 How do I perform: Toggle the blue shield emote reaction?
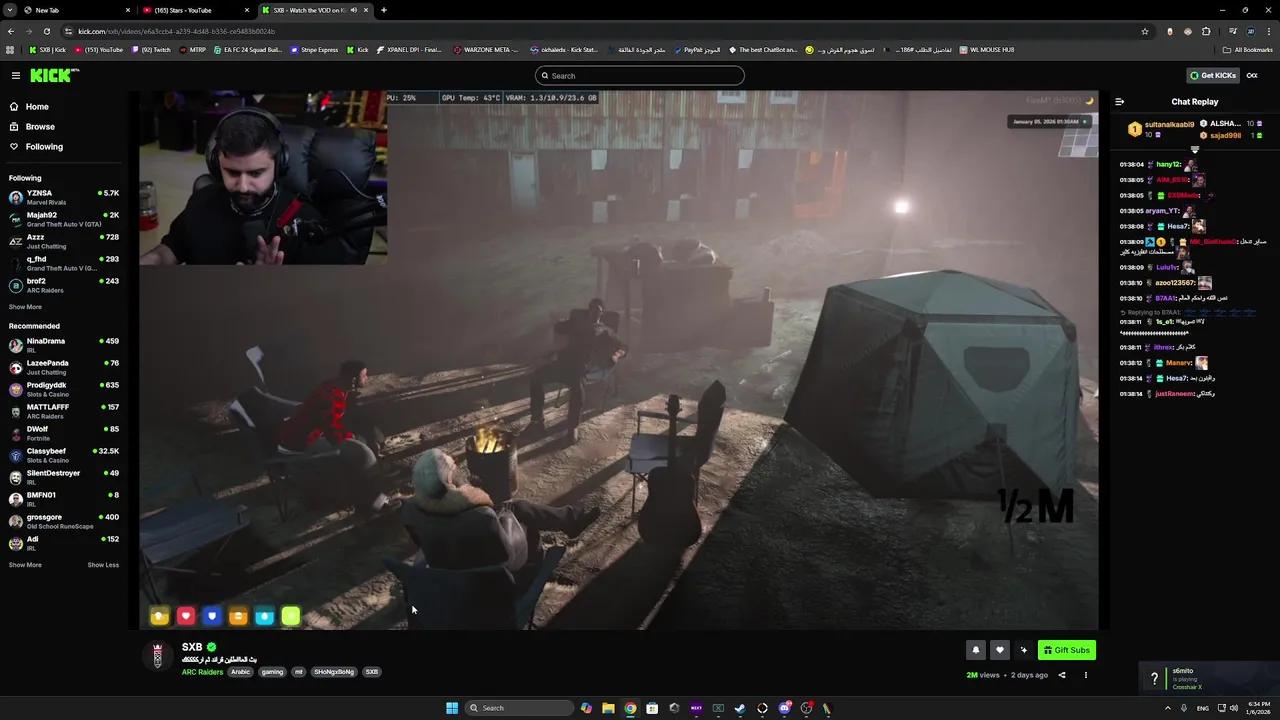(x=211, y=616)
